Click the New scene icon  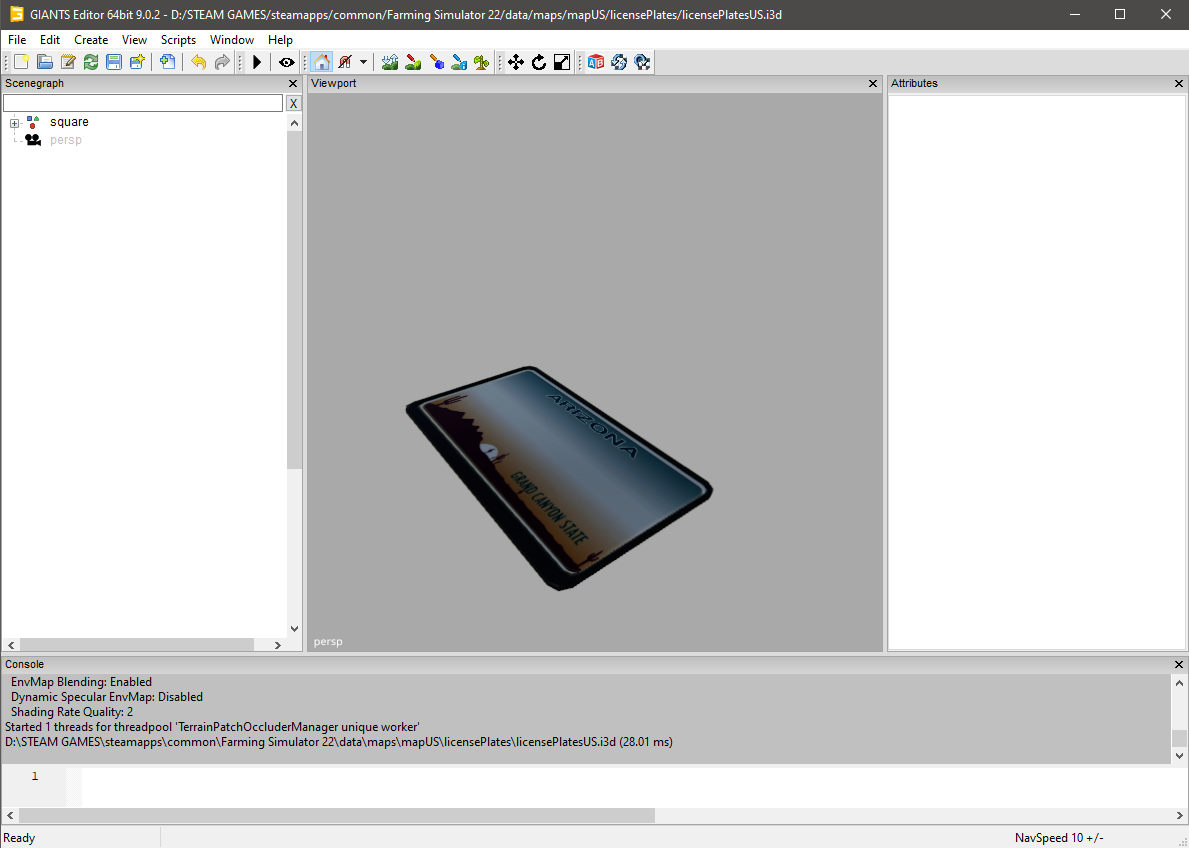[x=22, y=62]
